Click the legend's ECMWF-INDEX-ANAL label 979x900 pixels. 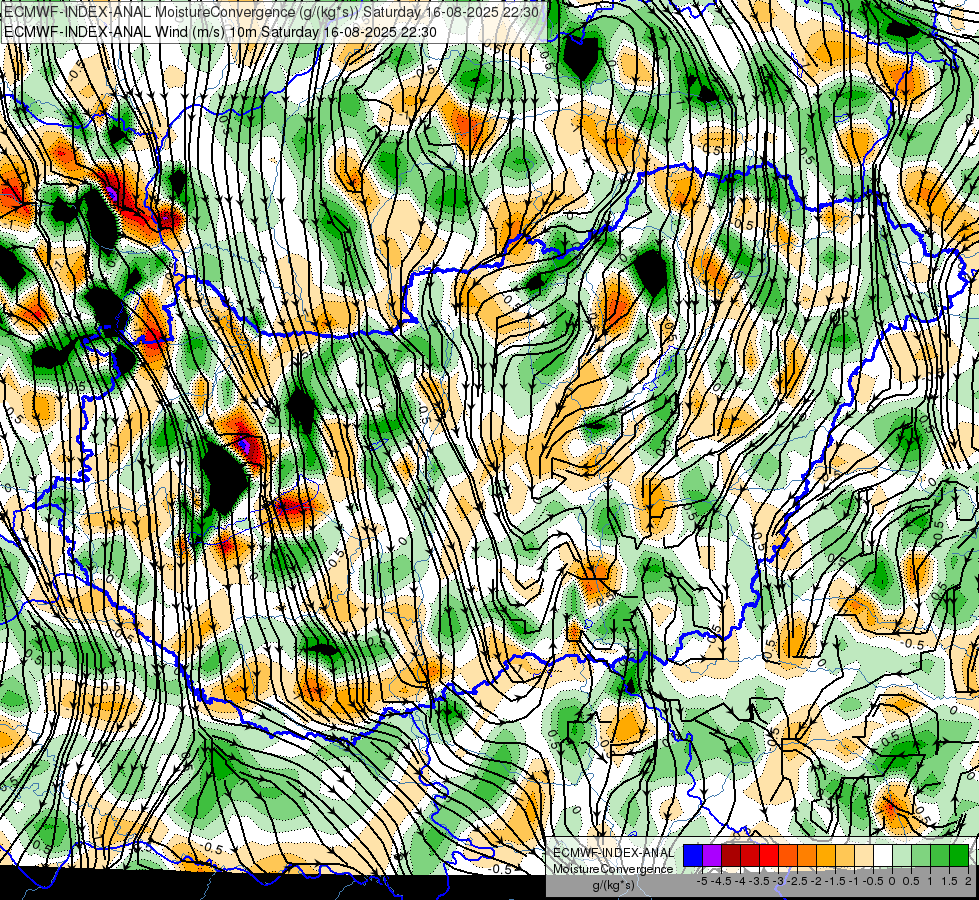(x=614, y=853)
